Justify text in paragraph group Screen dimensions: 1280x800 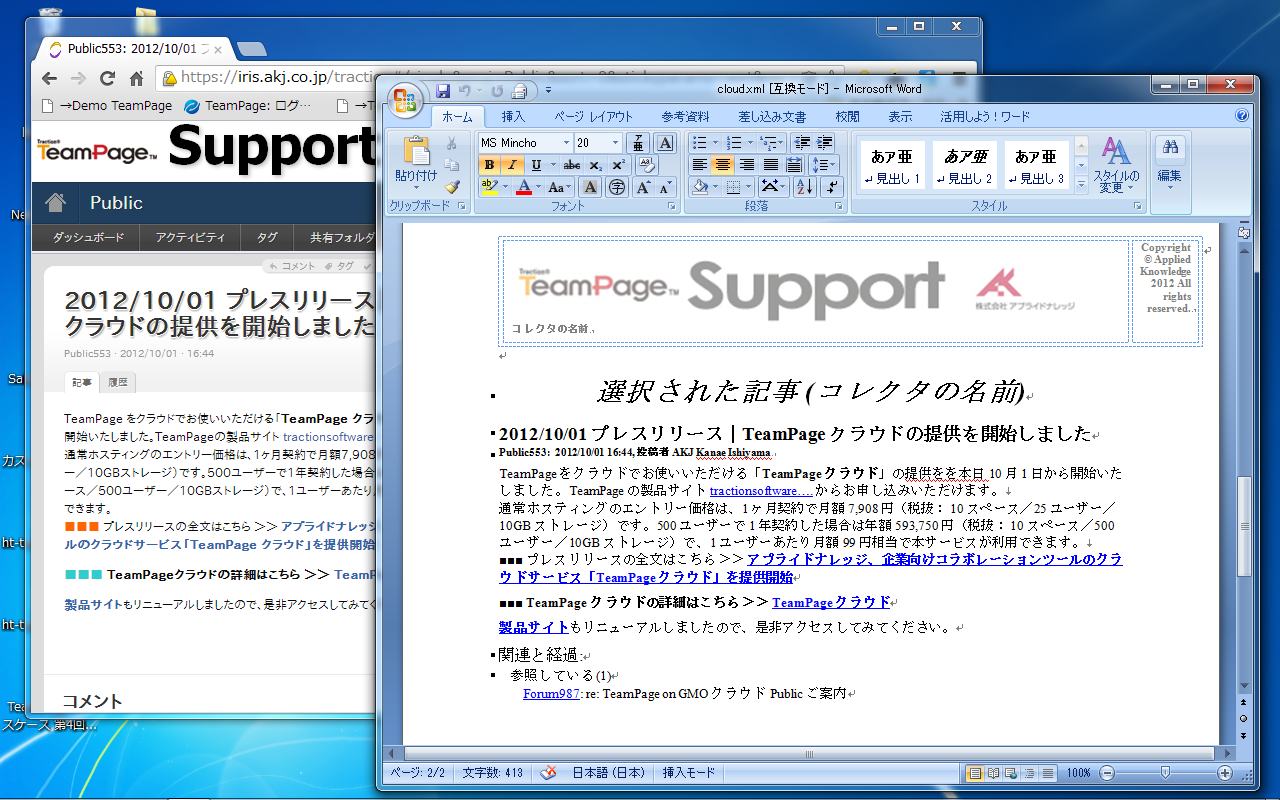click(x=770, y=165)
